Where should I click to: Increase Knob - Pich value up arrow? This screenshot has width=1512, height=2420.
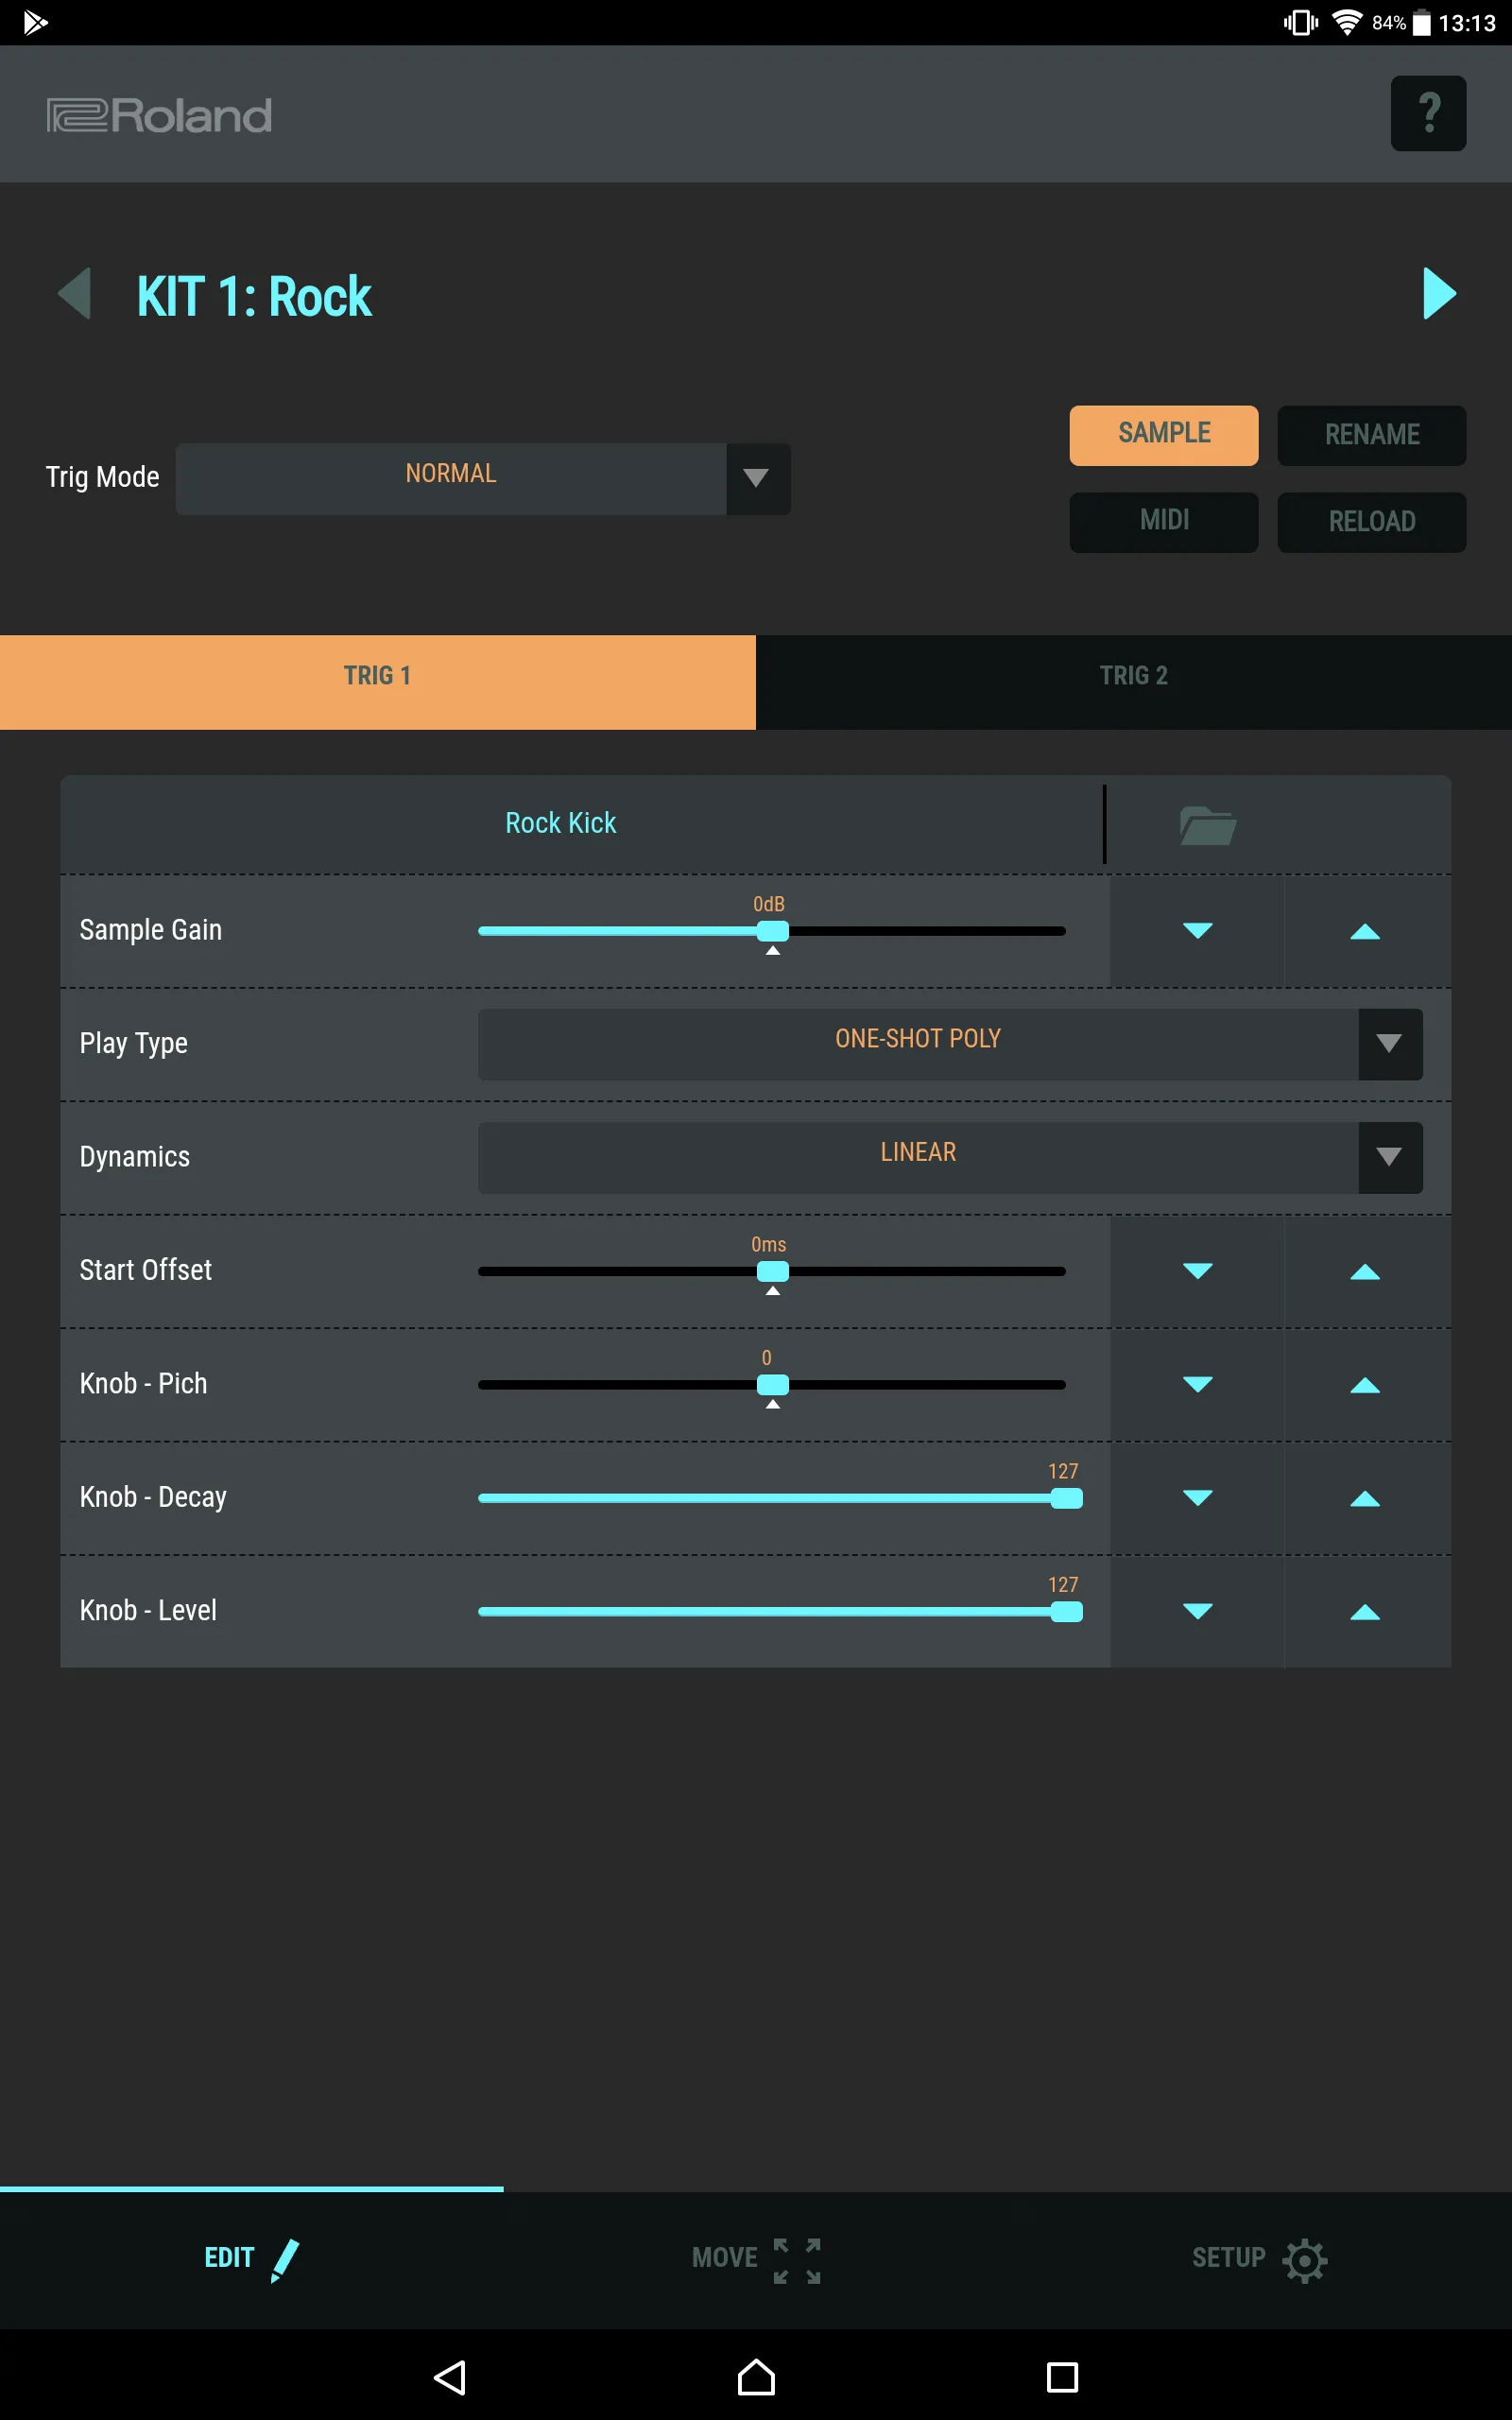tap(1365, 1385)
